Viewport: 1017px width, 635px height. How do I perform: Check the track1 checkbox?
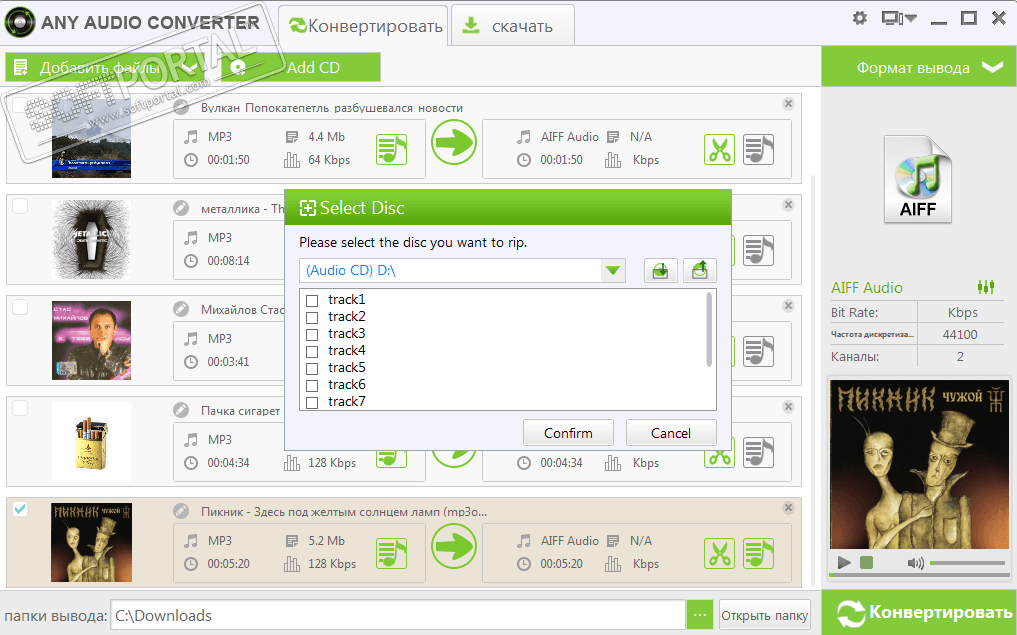pos(312,300)
